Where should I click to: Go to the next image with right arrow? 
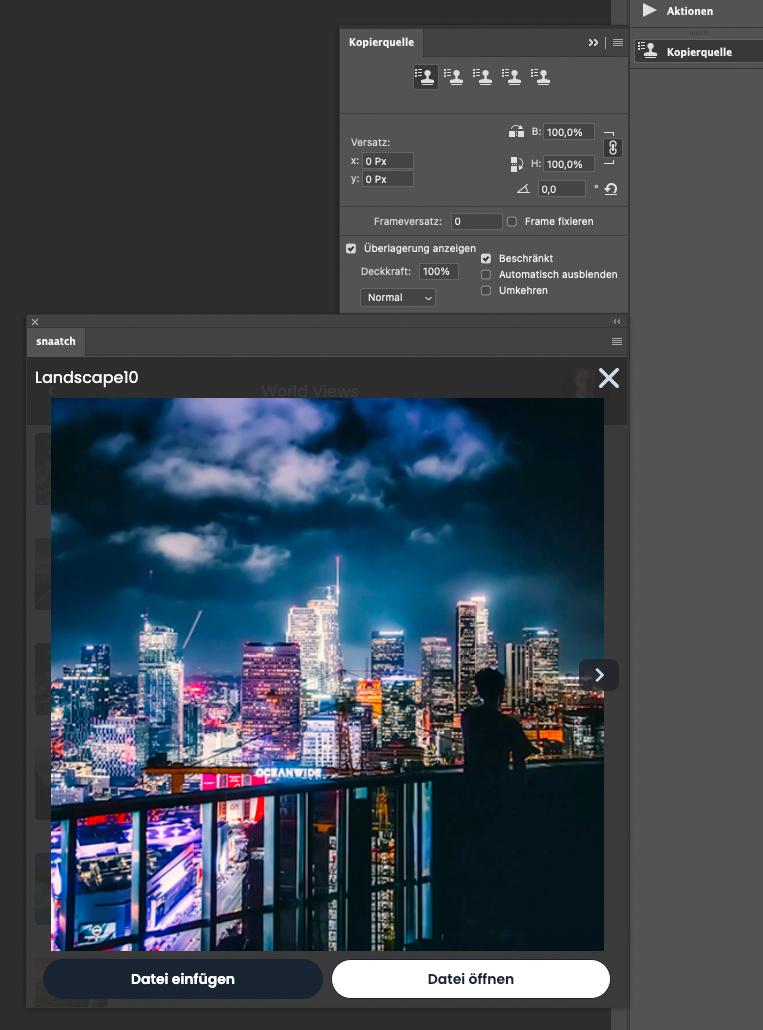[x=599, y=675]
